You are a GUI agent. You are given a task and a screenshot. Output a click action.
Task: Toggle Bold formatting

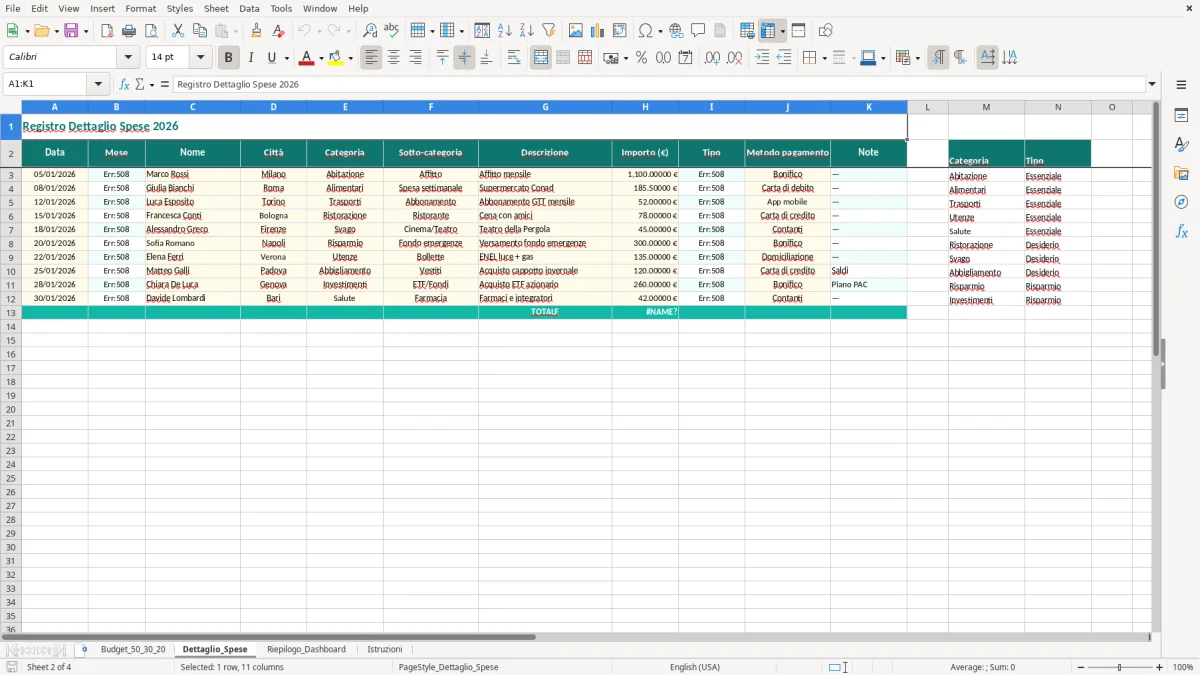[229, 58]
